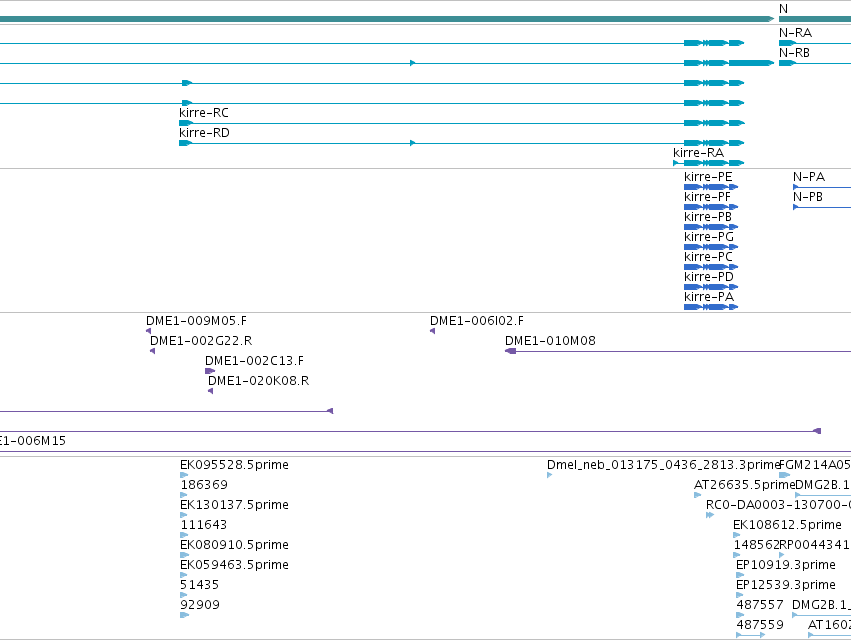Select the EP12539.3prime EST label

pos(785,585)
